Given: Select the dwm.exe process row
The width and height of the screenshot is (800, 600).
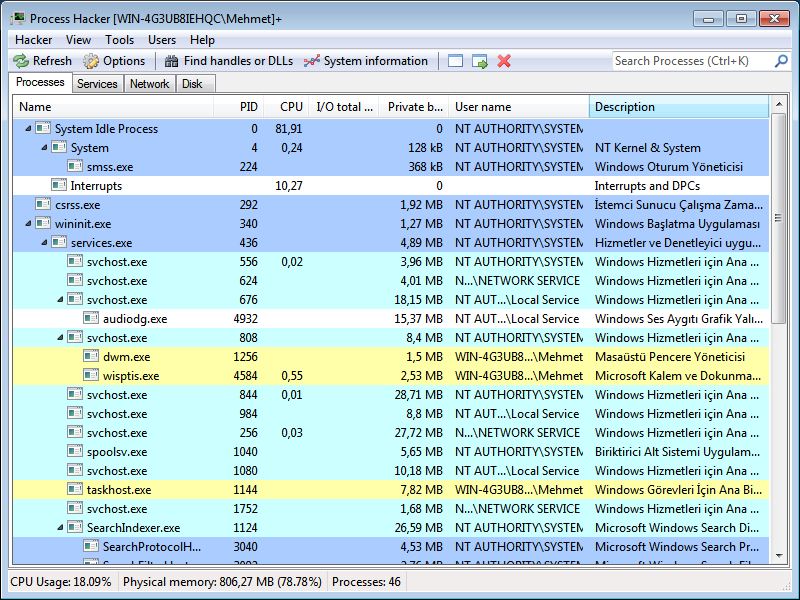Looking at the screenshot, I should pyautogui.click(x=391, y=357).
